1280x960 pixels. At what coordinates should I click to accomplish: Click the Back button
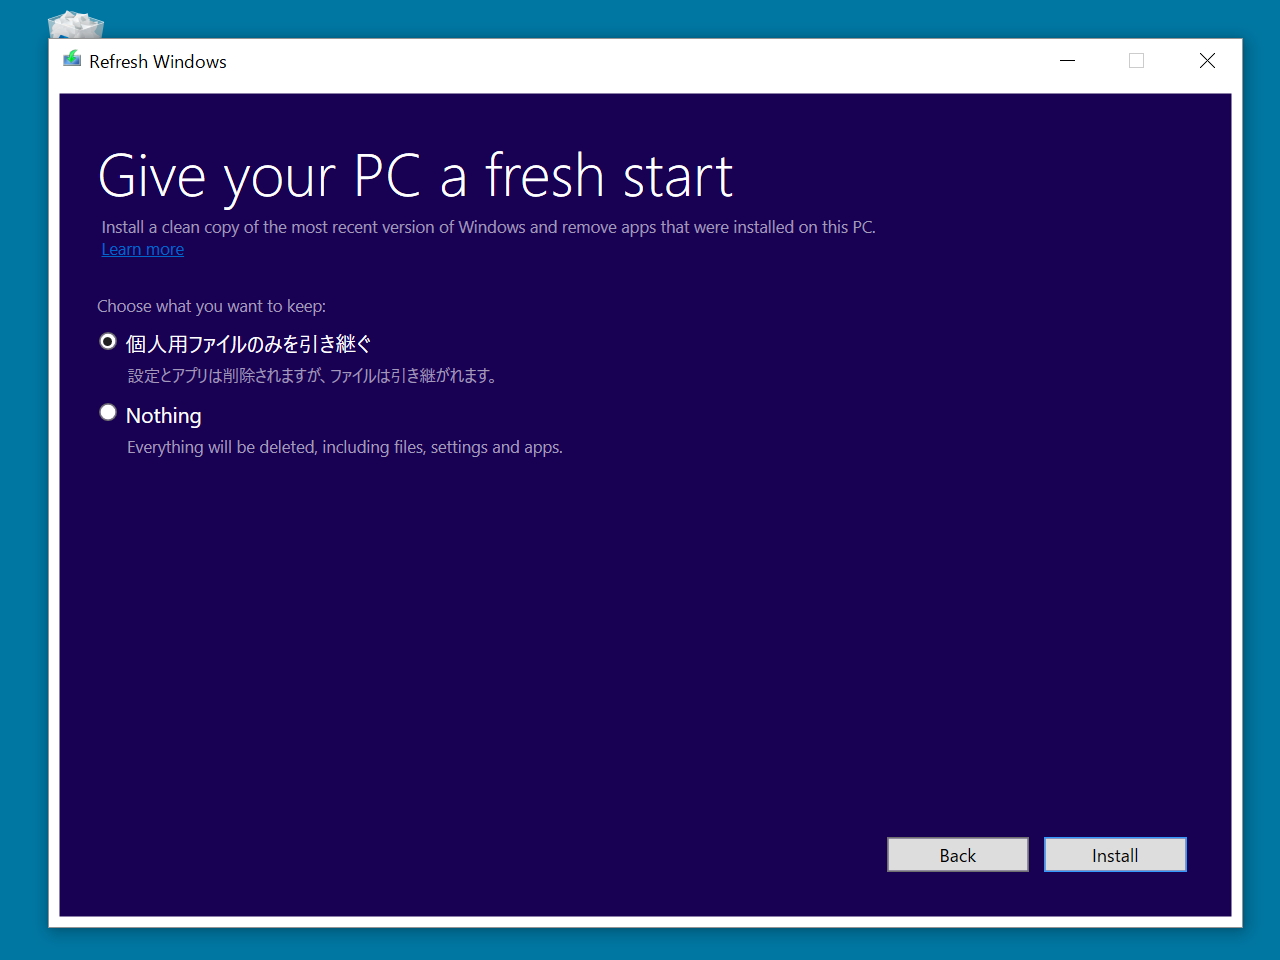[x=957, y=855]
